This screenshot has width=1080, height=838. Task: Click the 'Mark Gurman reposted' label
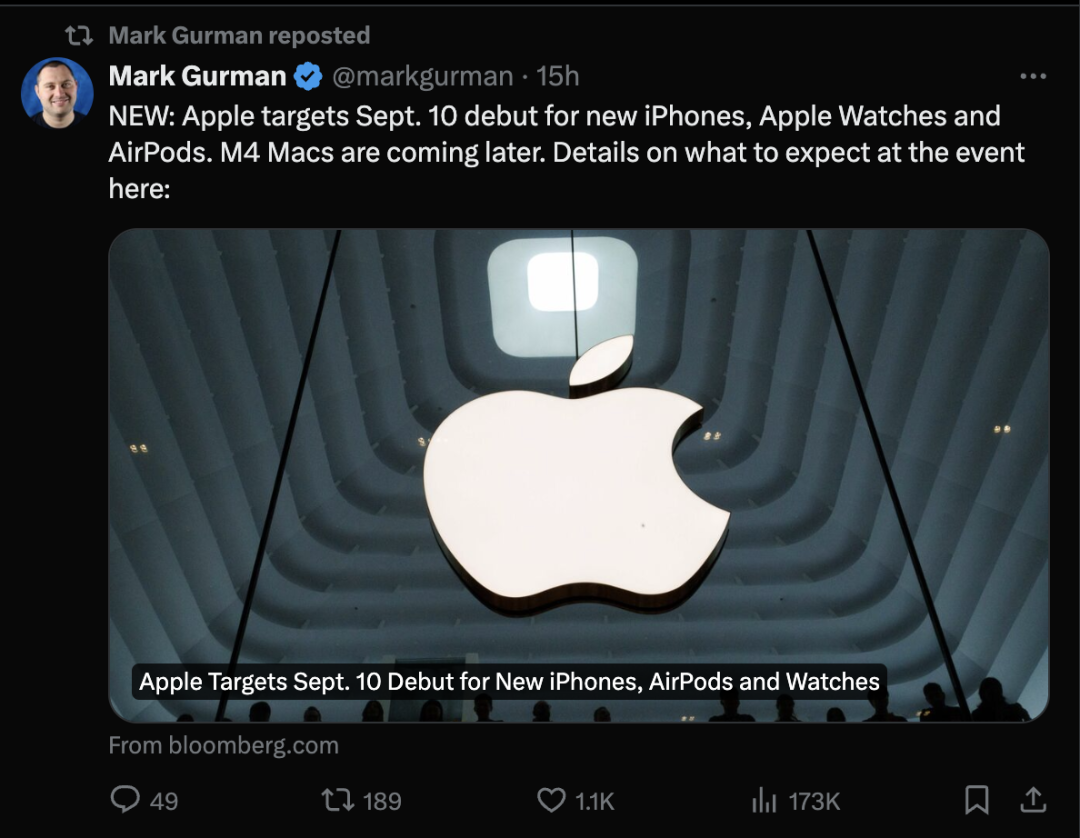click(x=239, y=35)
